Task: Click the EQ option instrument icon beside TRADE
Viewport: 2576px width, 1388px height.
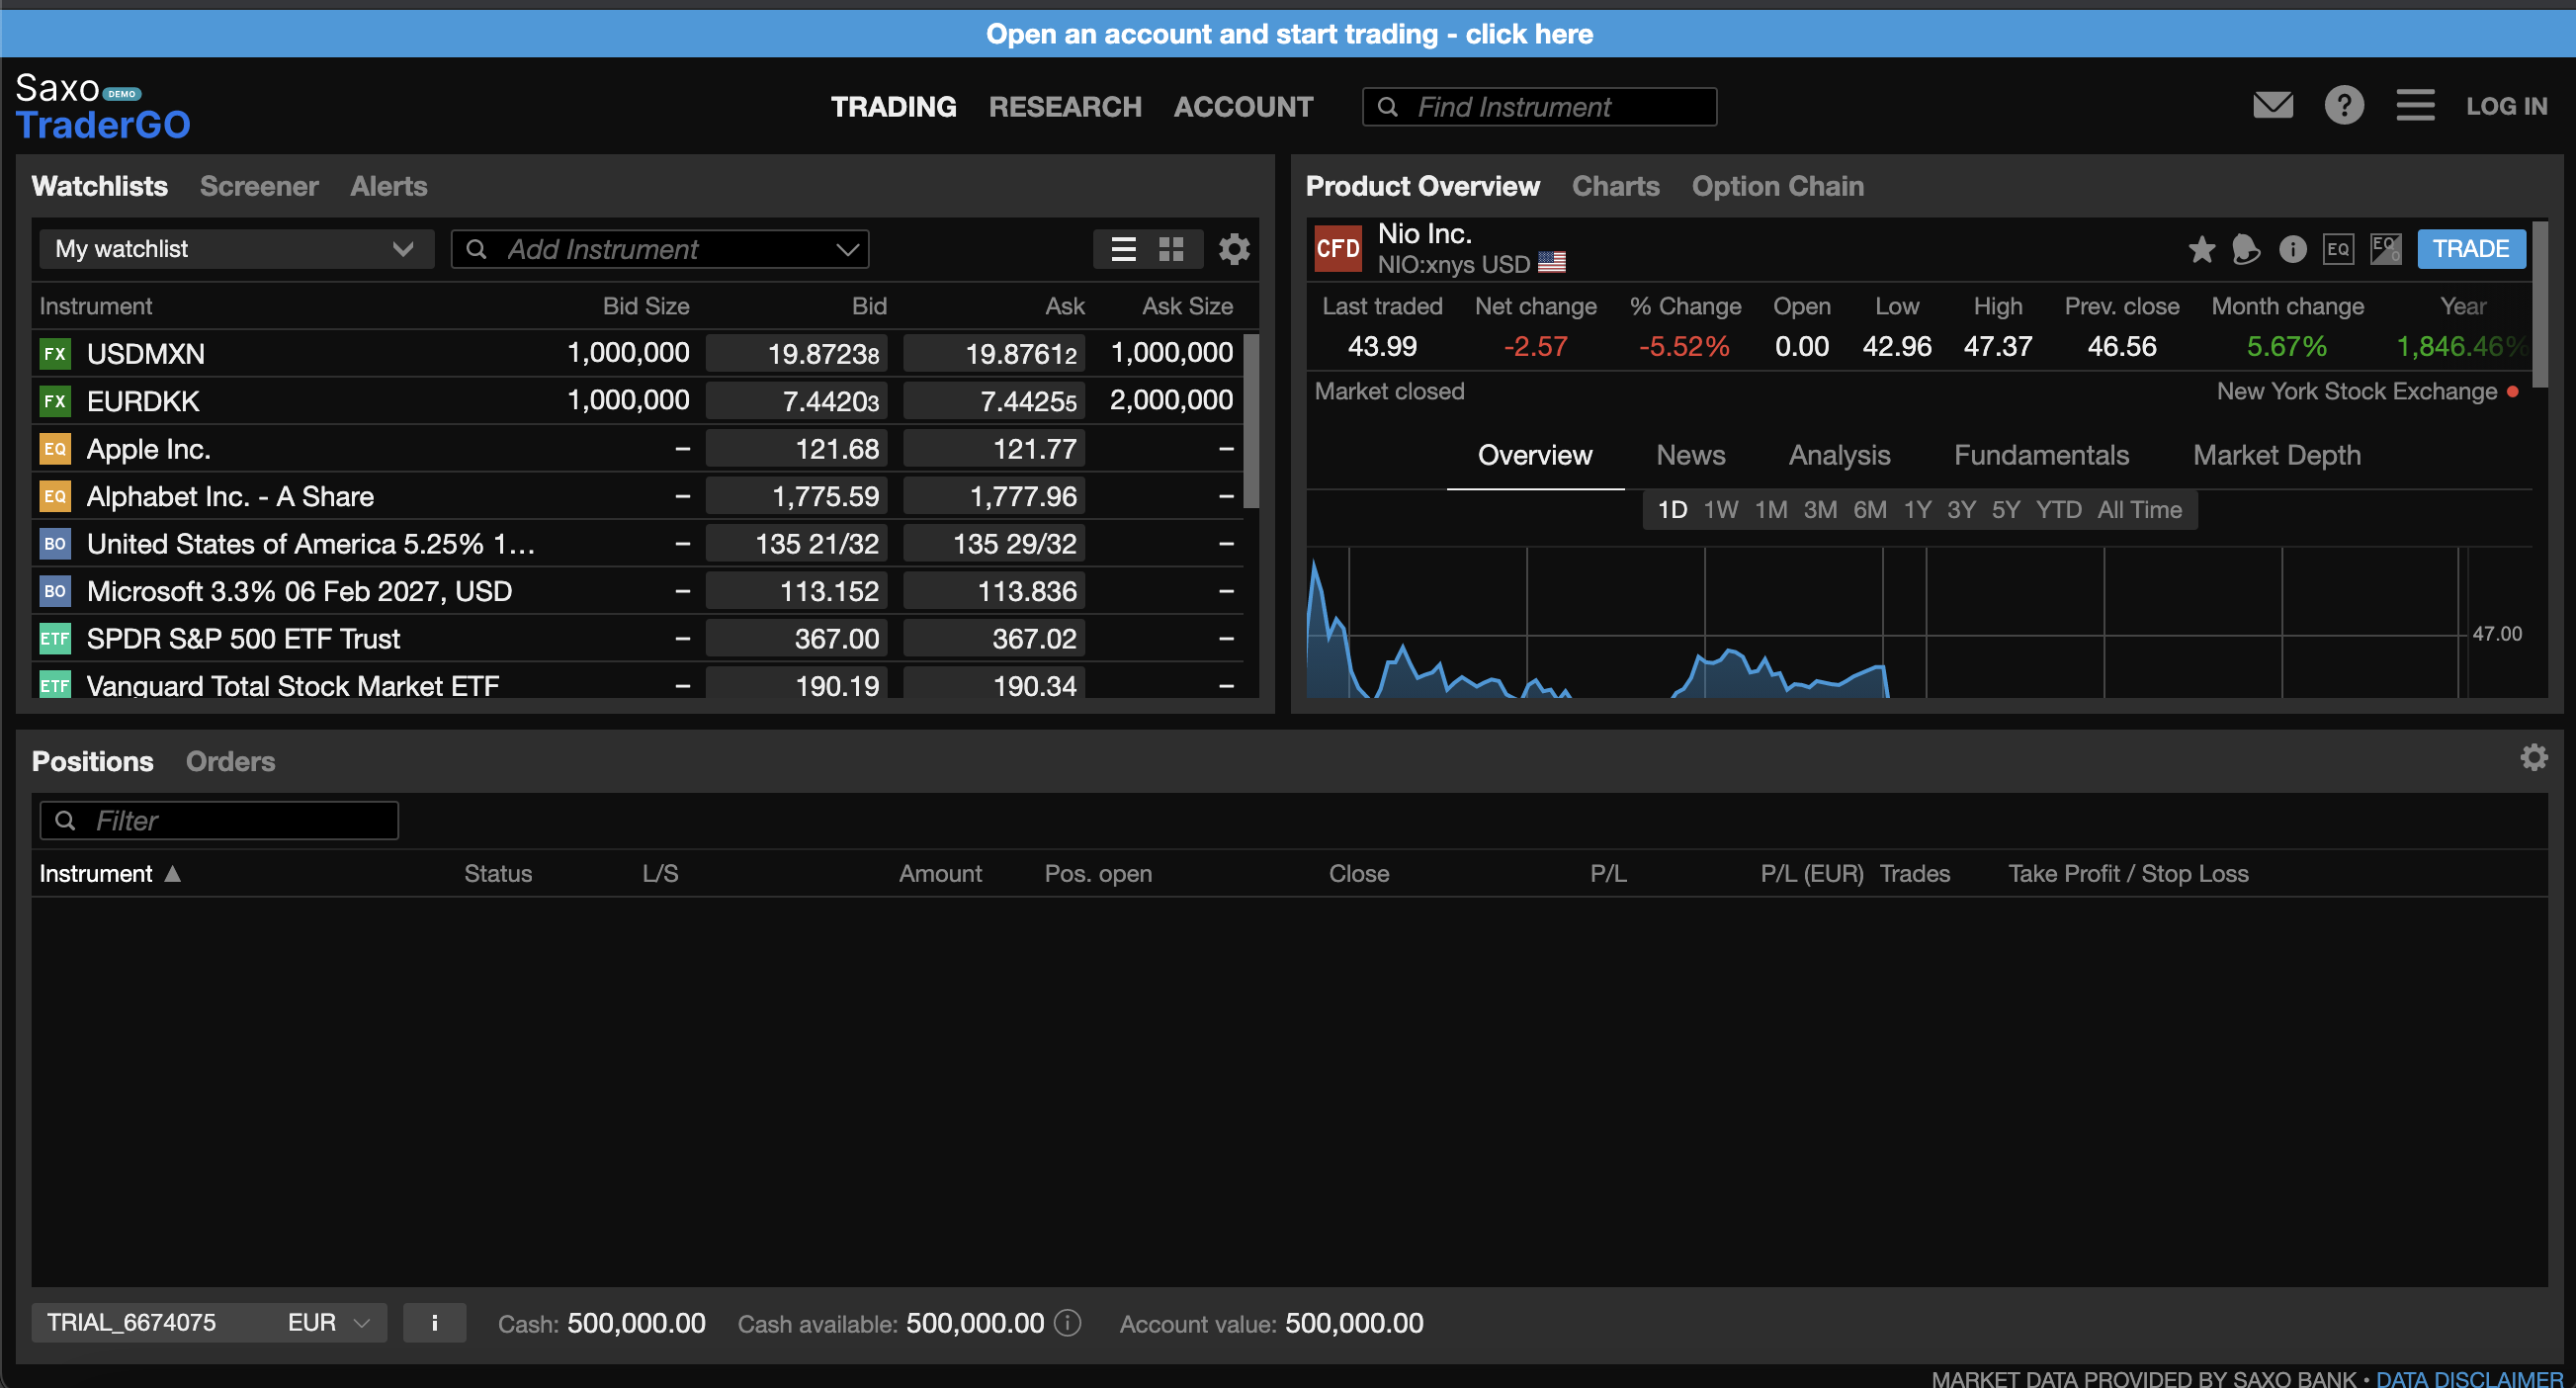Action: click(2385, 249)
